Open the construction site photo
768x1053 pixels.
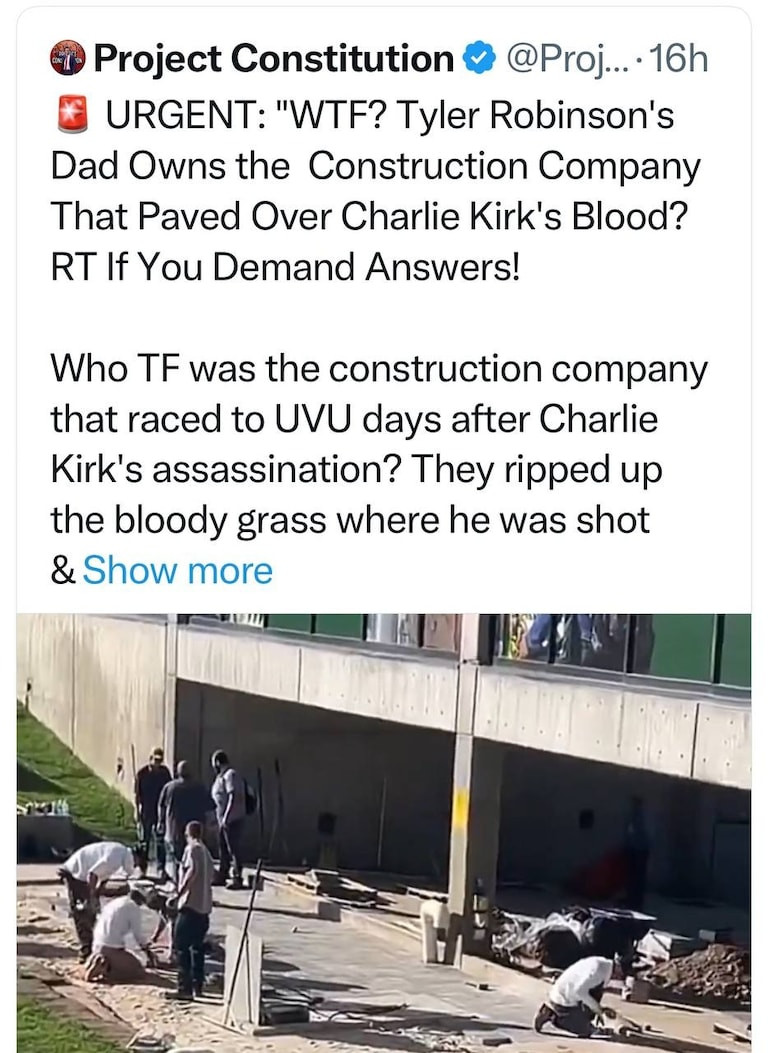[x=384, y=832]
